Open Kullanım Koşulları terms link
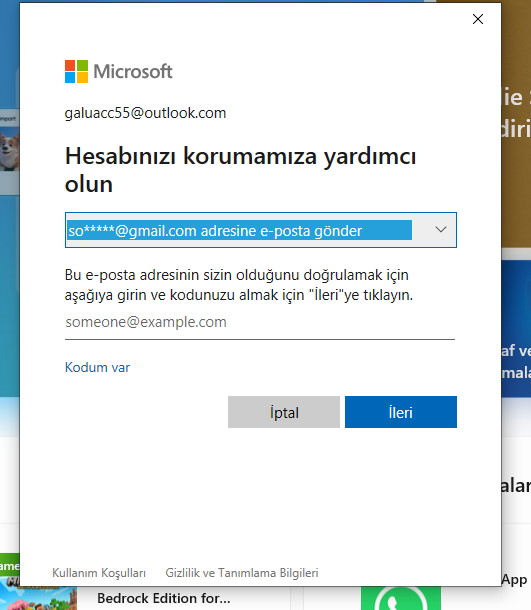Viewport: 531px width, 610px height. click(x=99, y=573)
